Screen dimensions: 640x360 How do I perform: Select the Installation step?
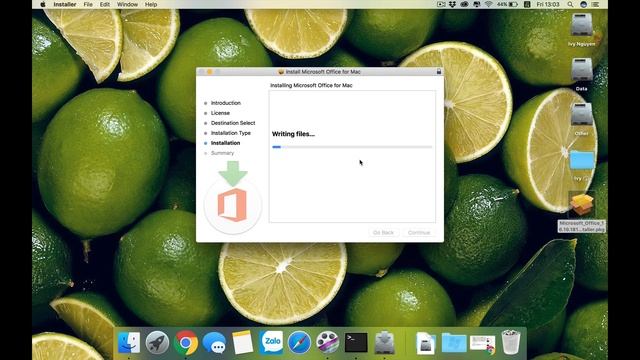coord(225,143)
